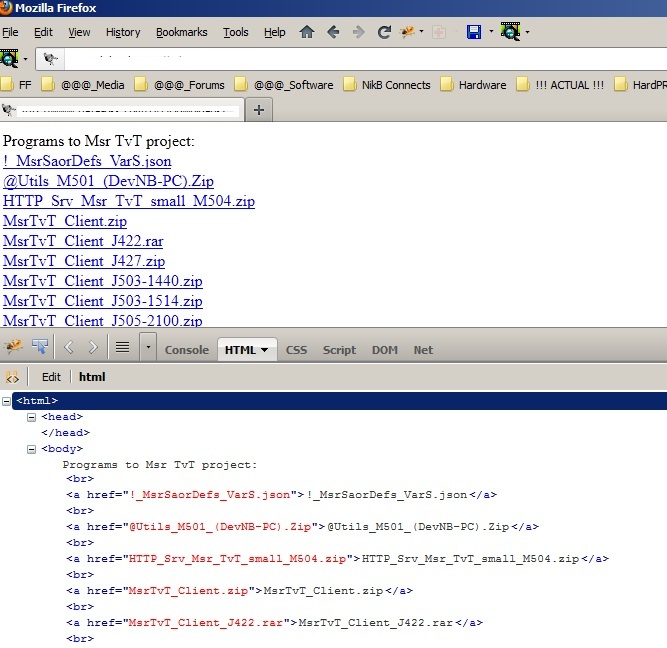Viewport: 667px width, 648px height.
Task: Go forward in Firebug panel history
Action: (93, 347)
